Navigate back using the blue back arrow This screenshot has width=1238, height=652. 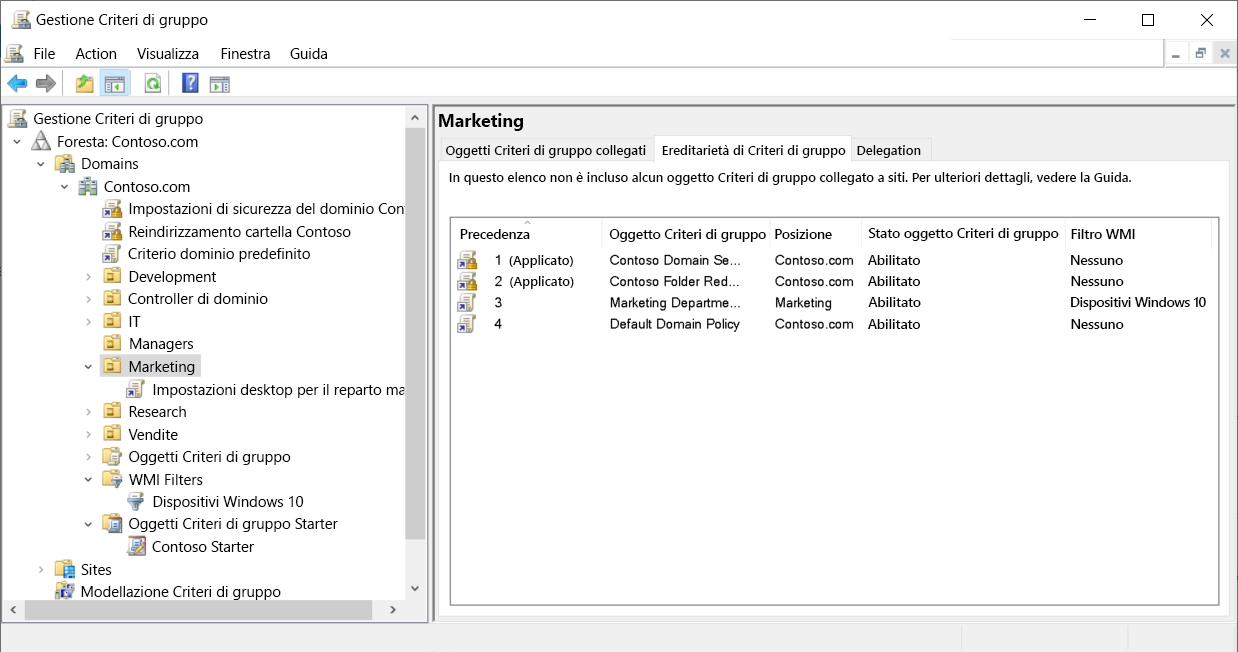pos(16,83)
